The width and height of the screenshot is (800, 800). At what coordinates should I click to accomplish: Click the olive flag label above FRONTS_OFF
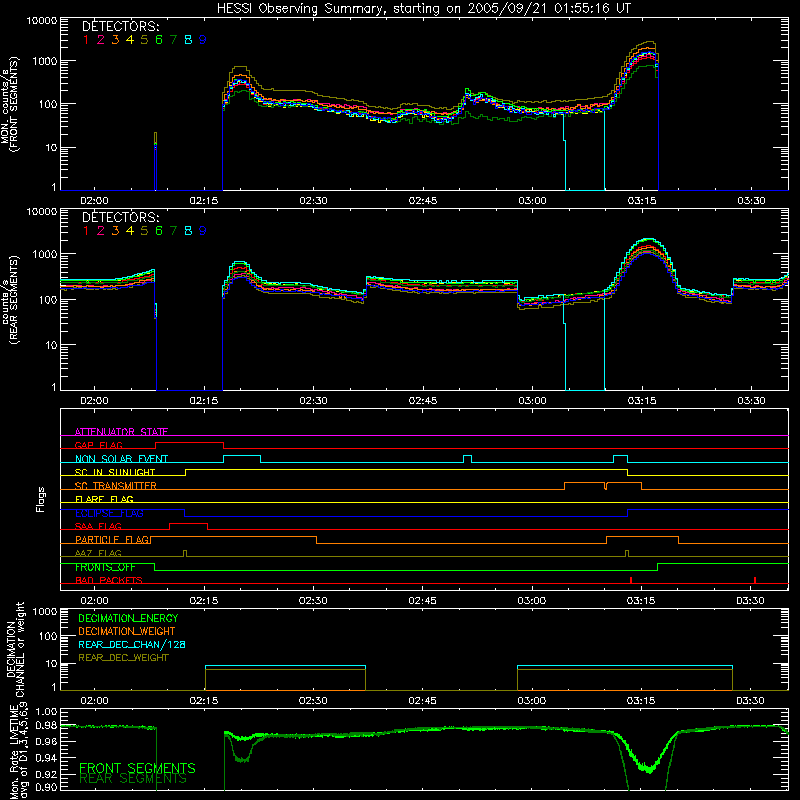point(98,553)
